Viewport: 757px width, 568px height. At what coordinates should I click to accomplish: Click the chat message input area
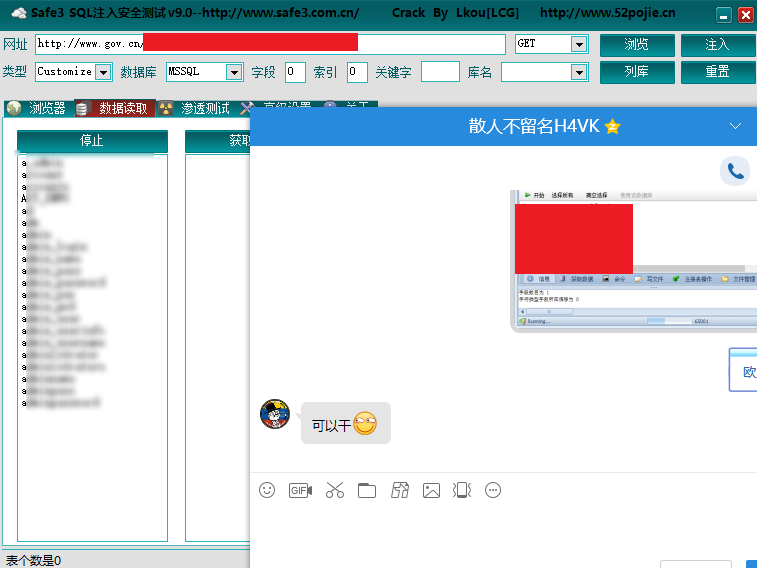click(503, 531)
